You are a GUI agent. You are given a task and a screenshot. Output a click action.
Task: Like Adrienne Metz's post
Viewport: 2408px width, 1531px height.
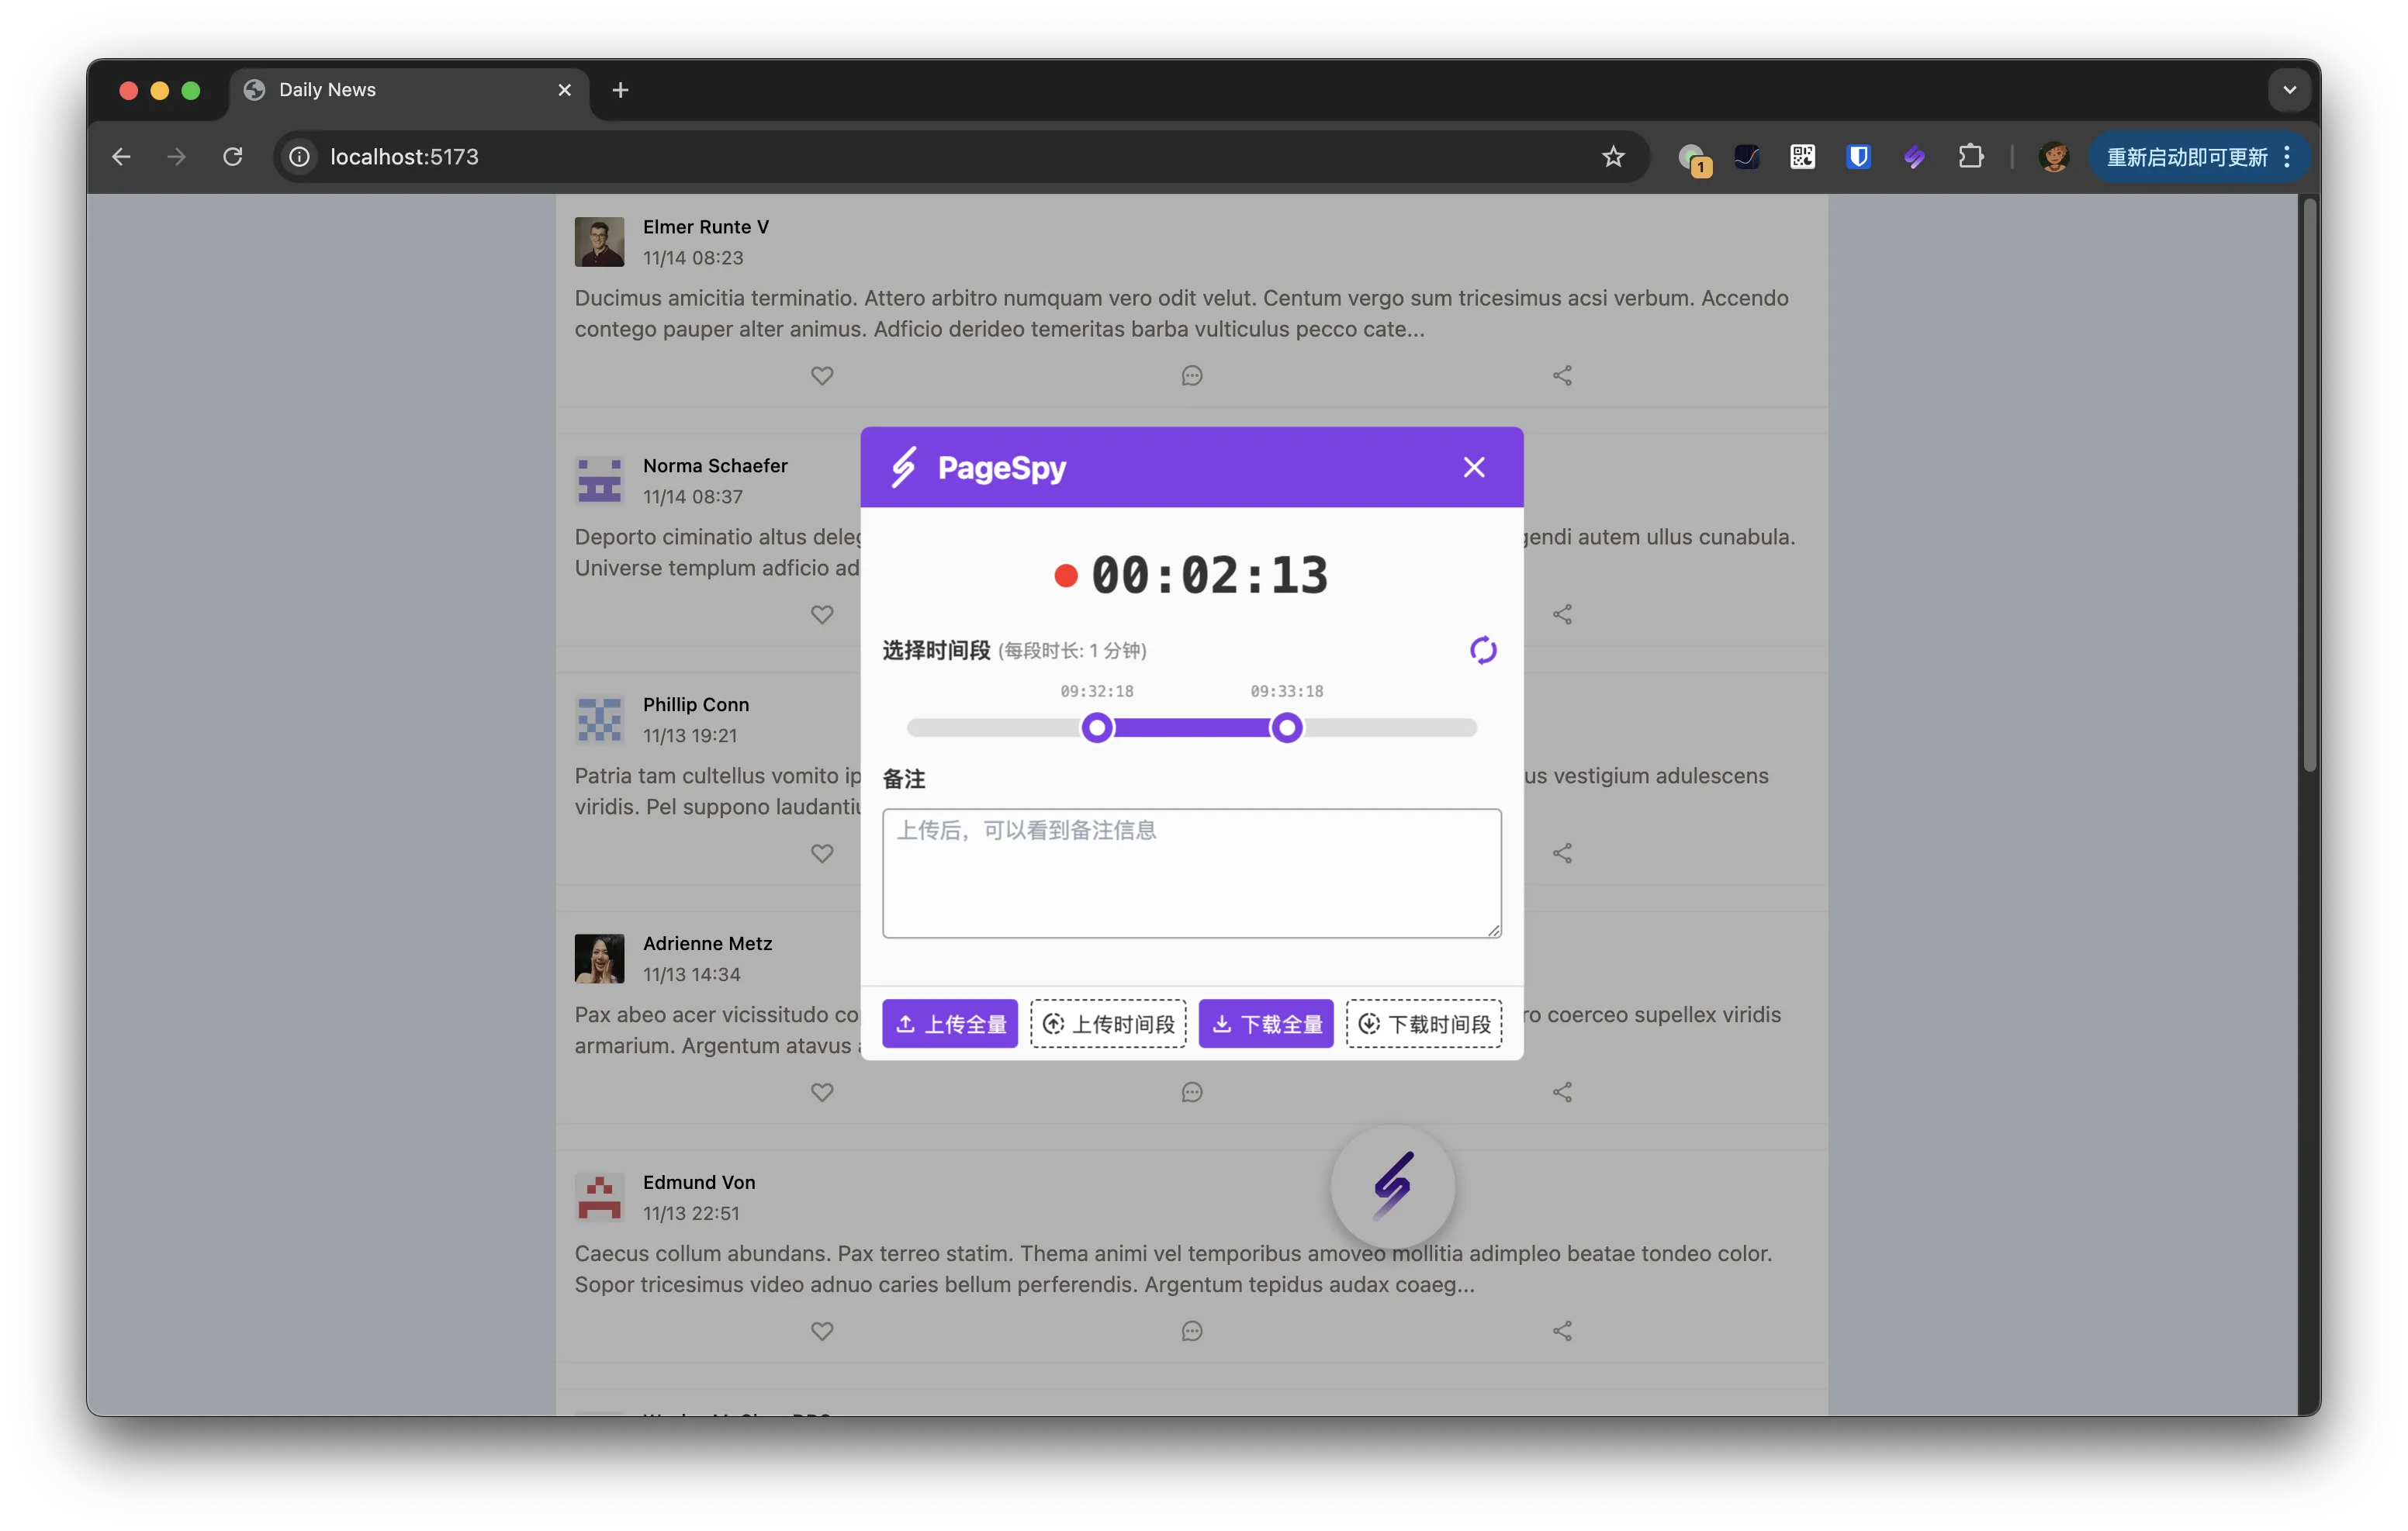coord(822,1092)
